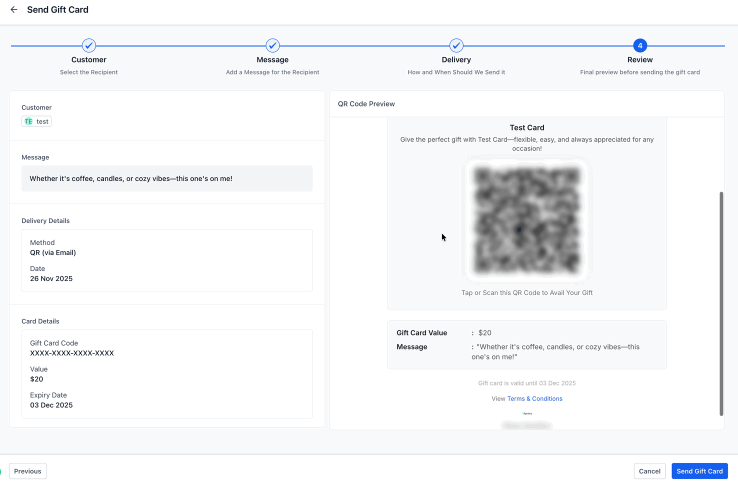Click the Customer step checkmark circle
This screenshot has height=483, width=738.
[89, 46]
